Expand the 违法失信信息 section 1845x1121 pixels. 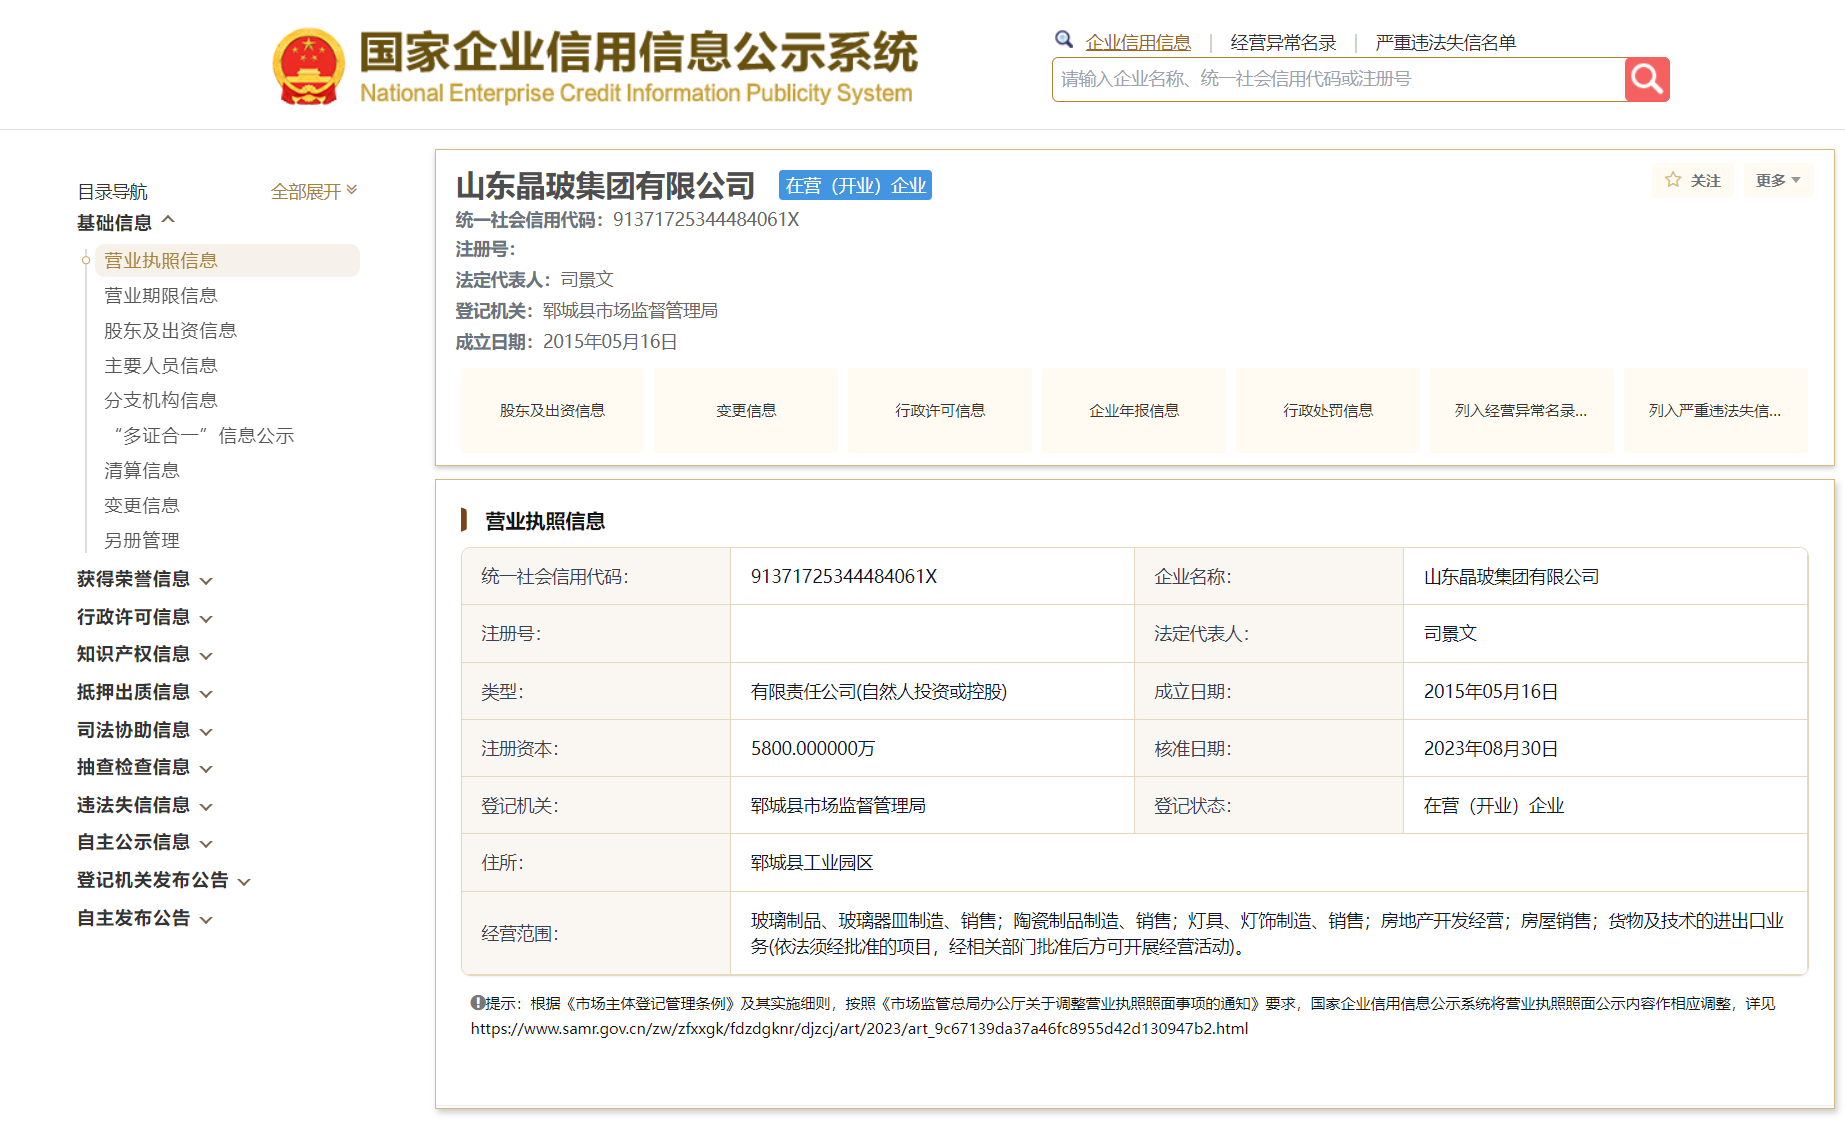point(145,805)
